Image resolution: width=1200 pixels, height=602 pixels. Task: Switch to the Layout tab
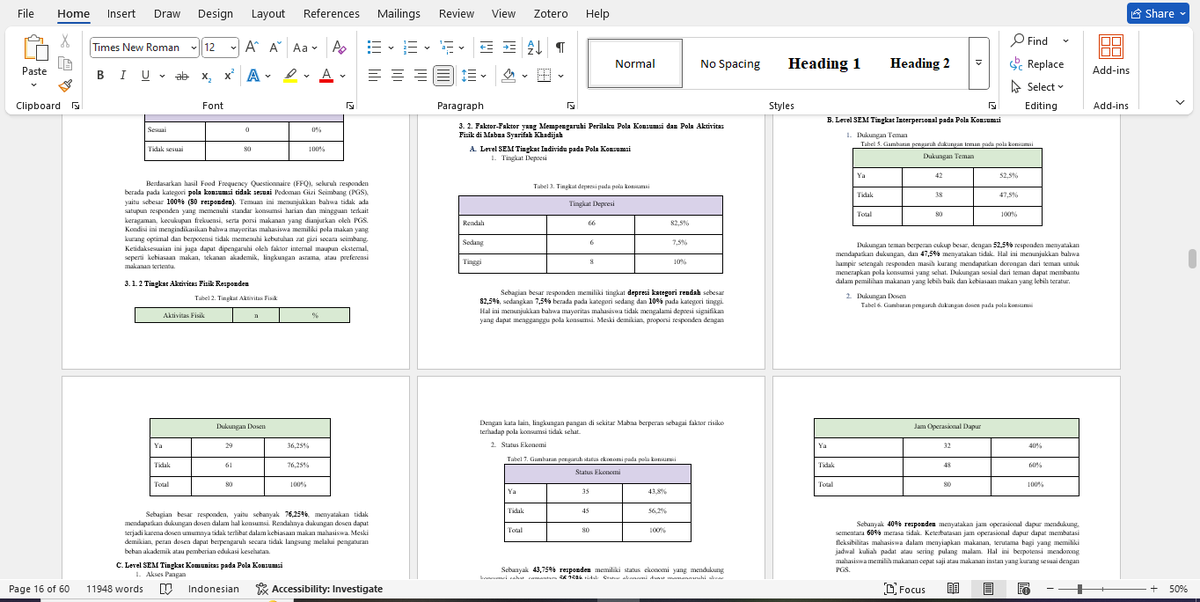[268, 13]
